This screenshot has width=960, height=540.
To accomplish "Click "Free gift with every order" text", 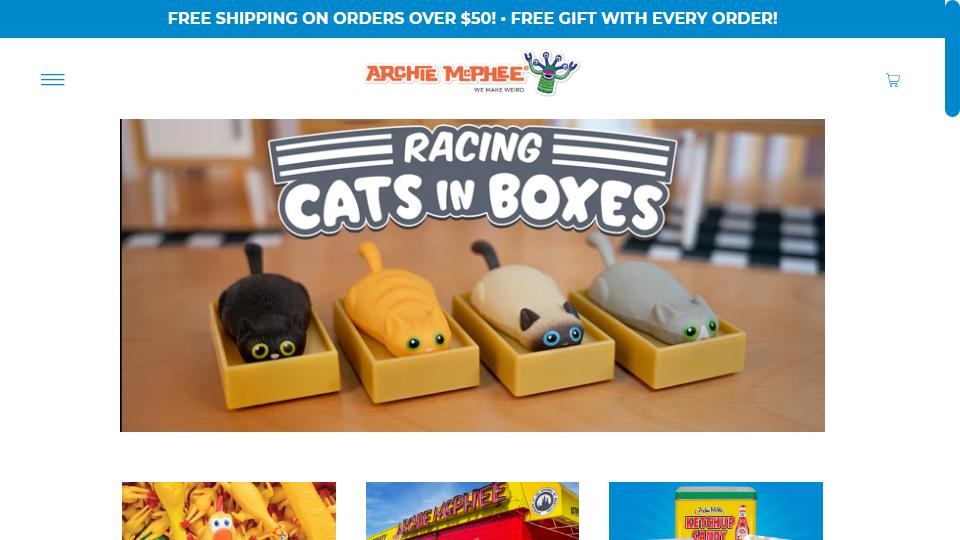I will pyautogui.click(x=644, y=18).
